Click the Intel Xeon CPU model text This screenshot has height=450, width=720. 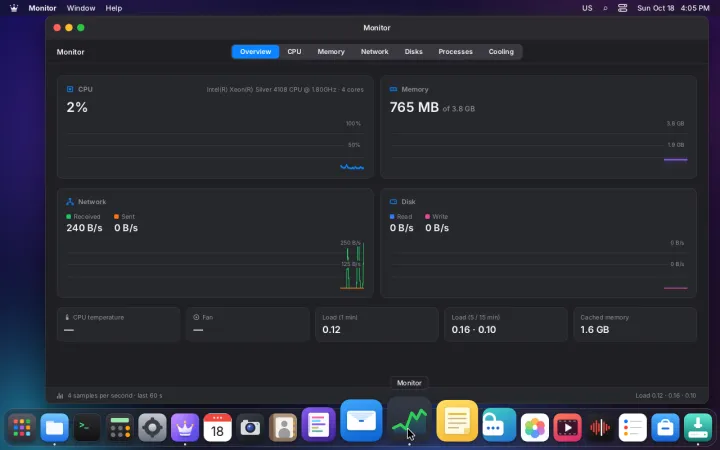pos(285,90)
